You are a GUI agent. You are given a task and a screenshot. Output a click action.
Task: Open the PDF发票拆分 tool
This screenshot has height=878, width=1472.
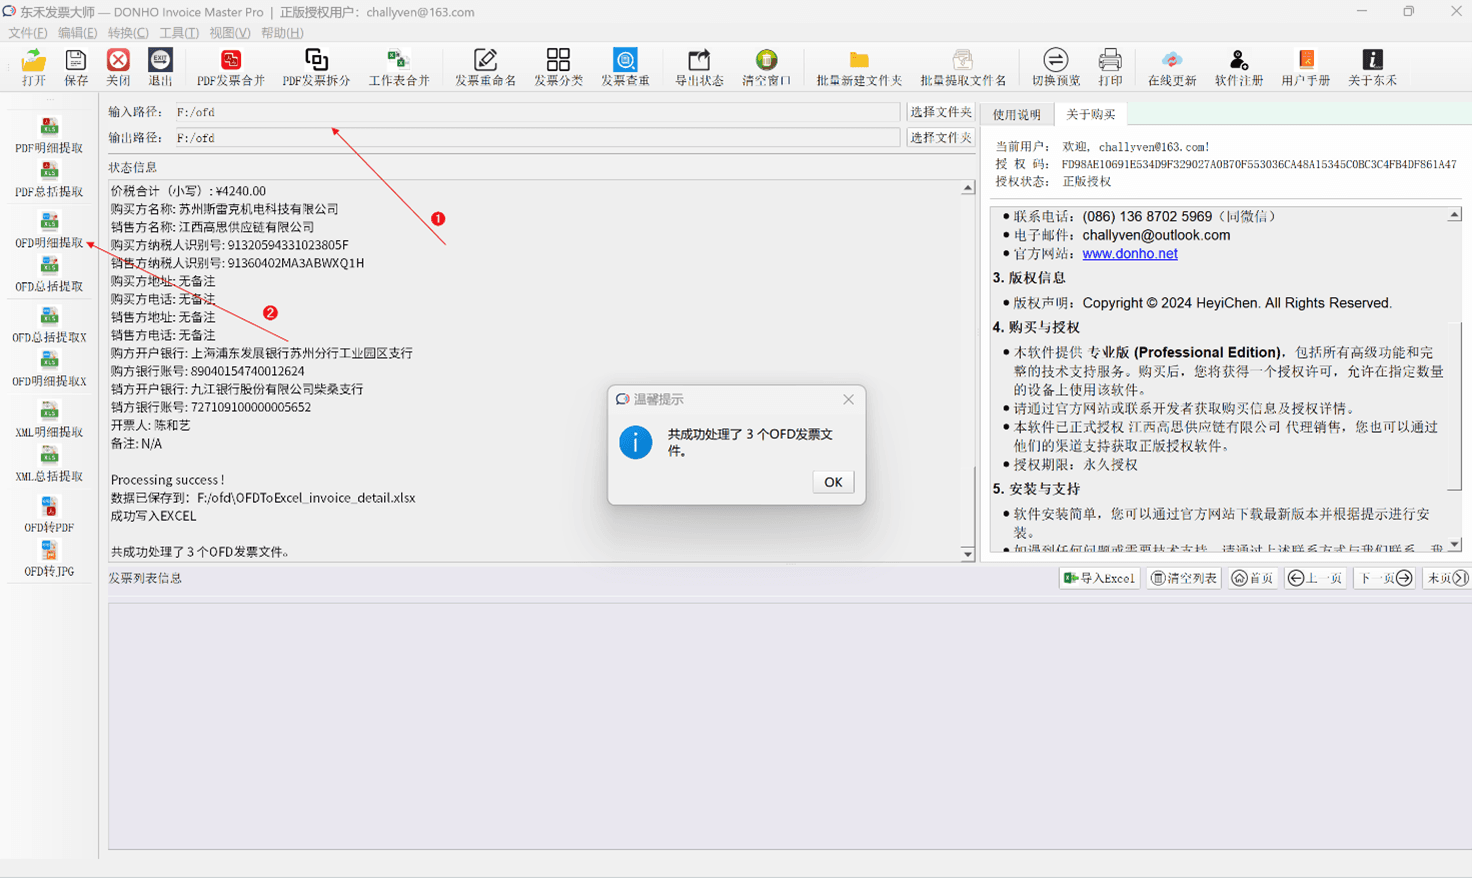pyautogui.click(x=316, y=67)
